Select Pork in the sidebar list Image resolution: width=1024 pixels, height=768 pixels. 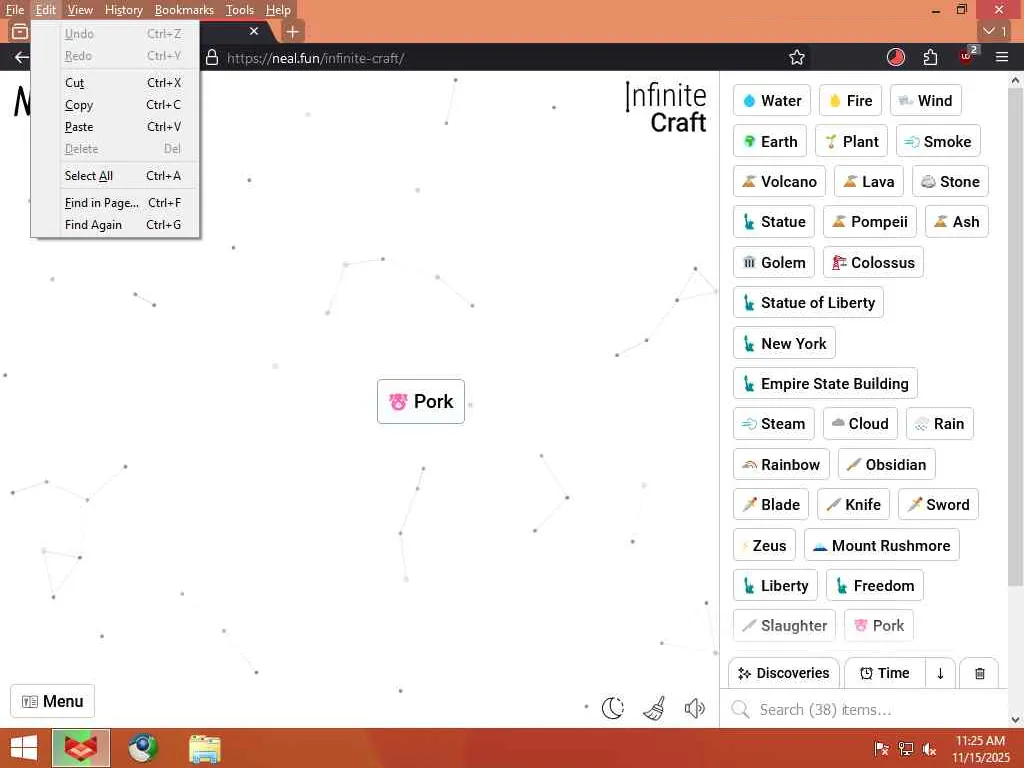[879, 626]
